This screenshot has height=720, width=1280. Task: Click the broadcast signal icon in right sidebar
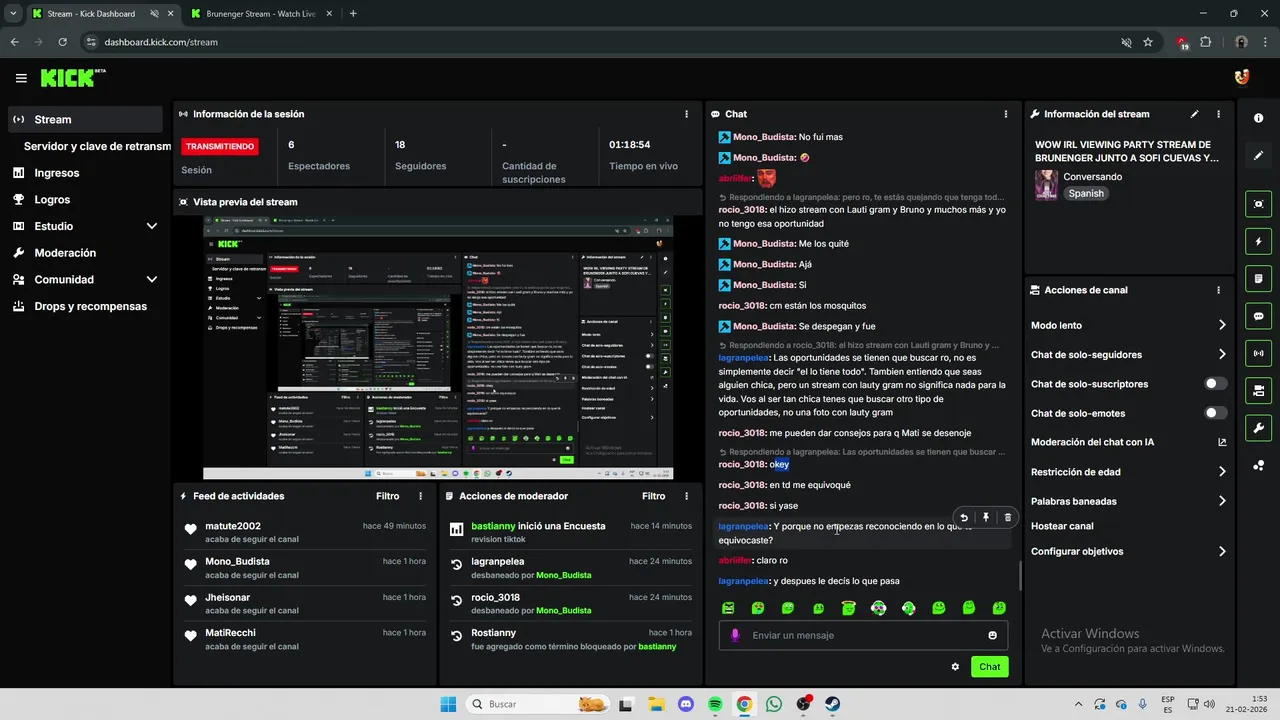(x=1258, y=352)
